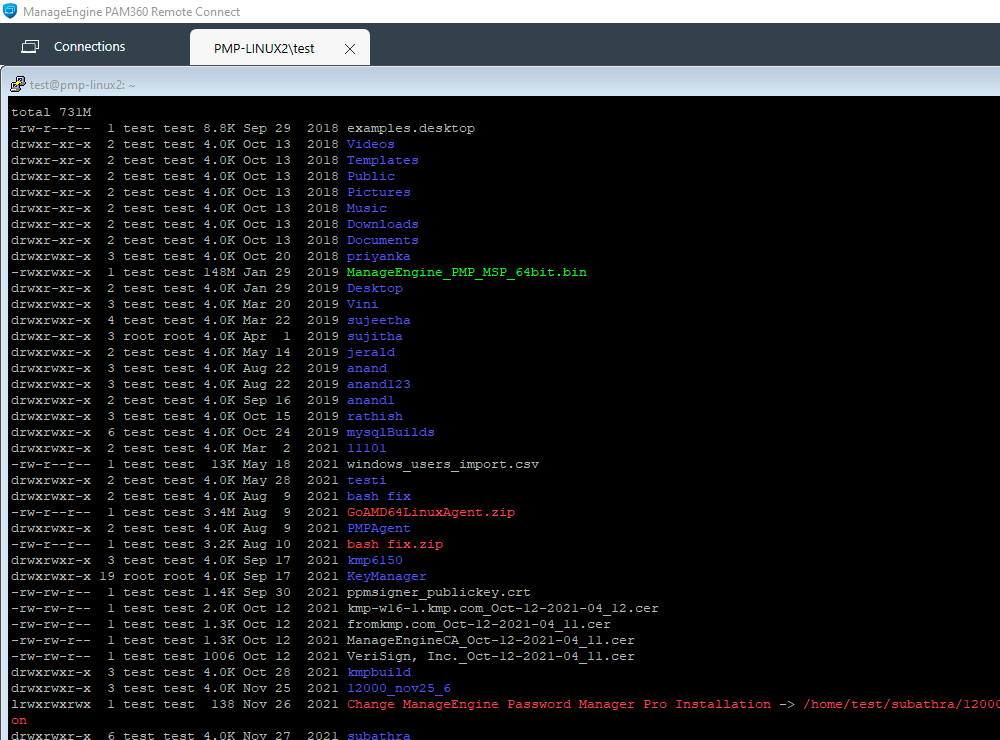Click the 11101 directory name
This screenshot has width=1000, height=740.
(367, 448)
